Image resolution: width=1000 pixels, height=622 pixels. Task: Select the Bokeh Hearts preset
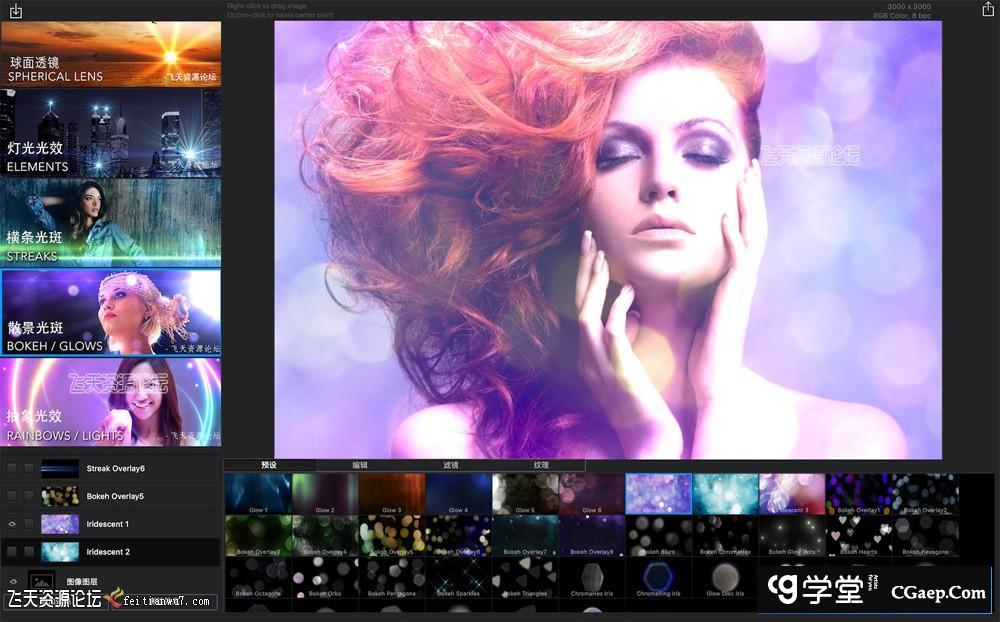[859, 536]
